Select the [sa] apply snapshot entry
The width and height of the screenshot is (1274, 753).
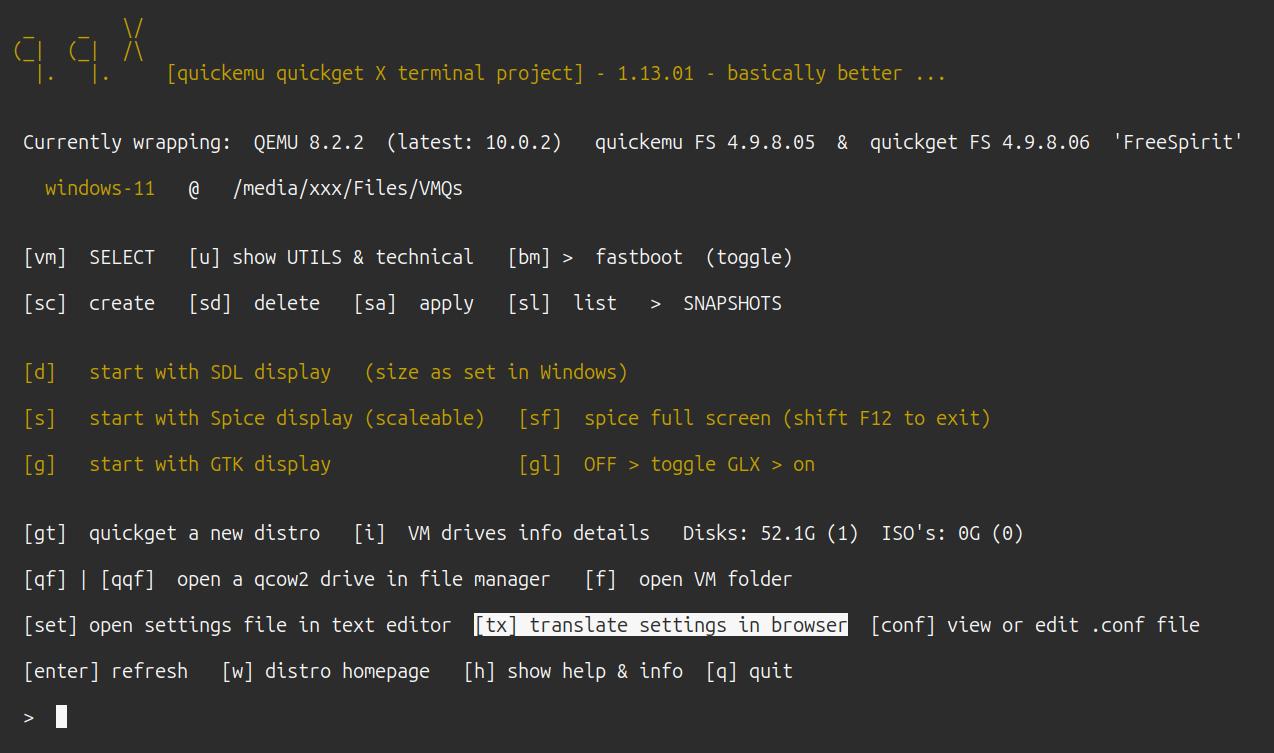click(x=414, y=304)
